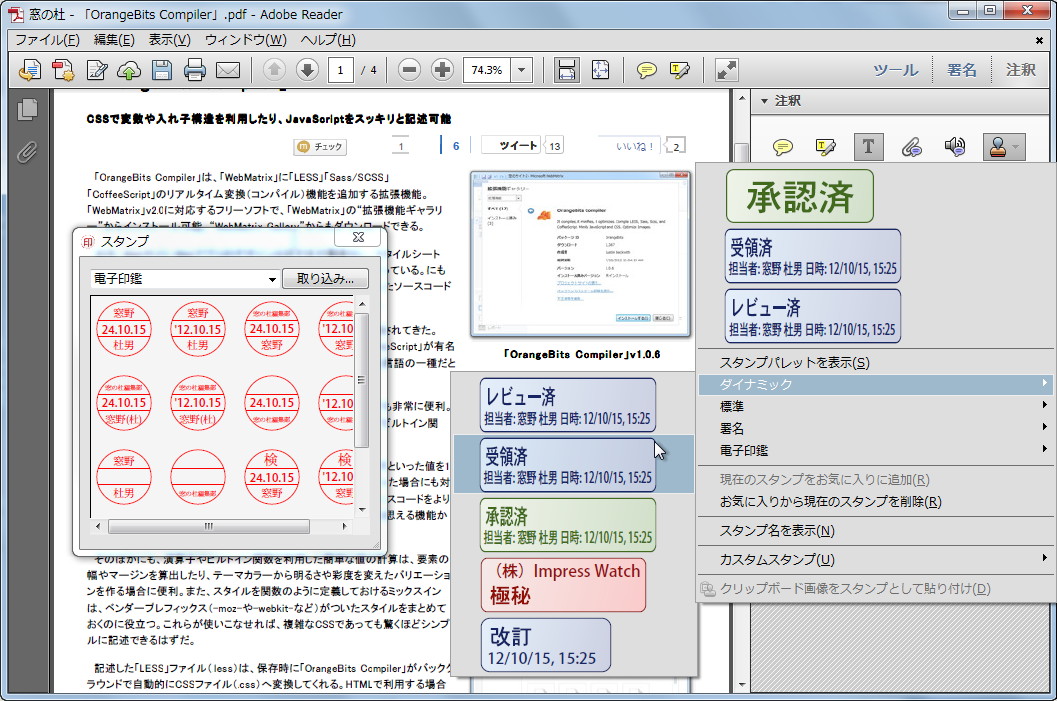Open the zoom percentage dropdown
Screen dimensions: 1057x701
coord(521,69)
